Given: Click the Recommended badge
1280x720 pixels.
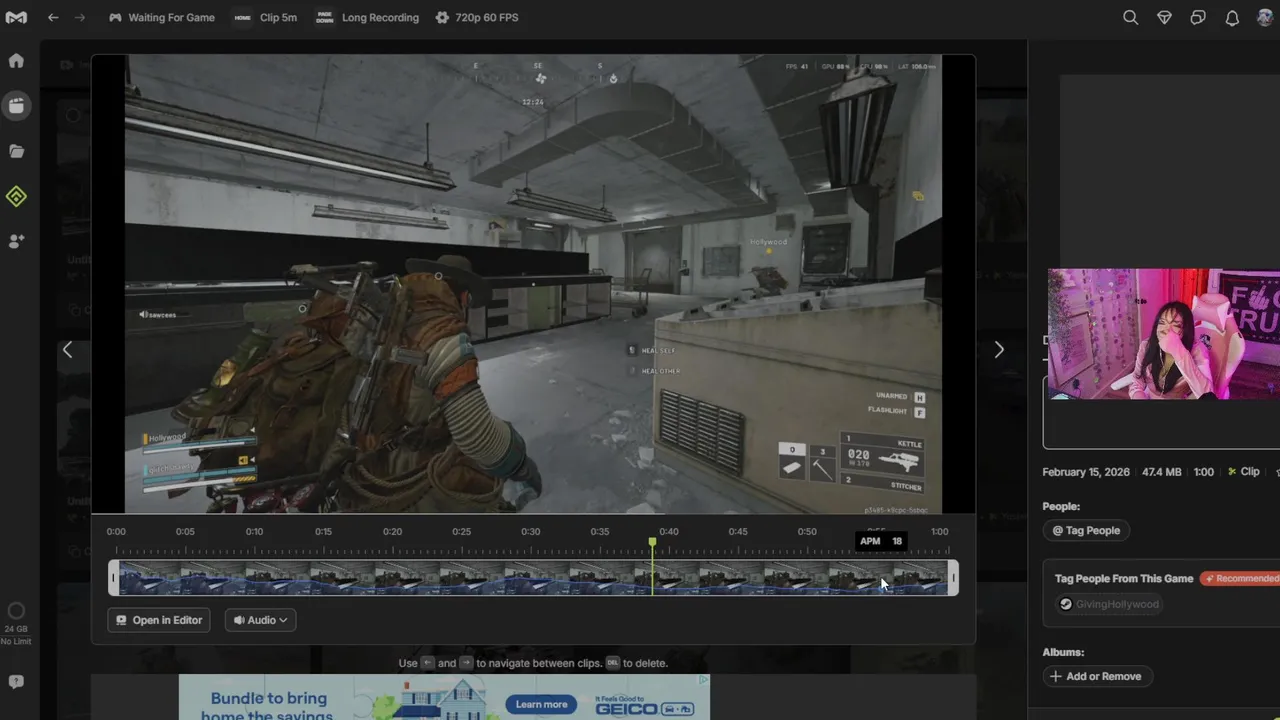Looking at the screenshot, I should (x=1240, y=579).
